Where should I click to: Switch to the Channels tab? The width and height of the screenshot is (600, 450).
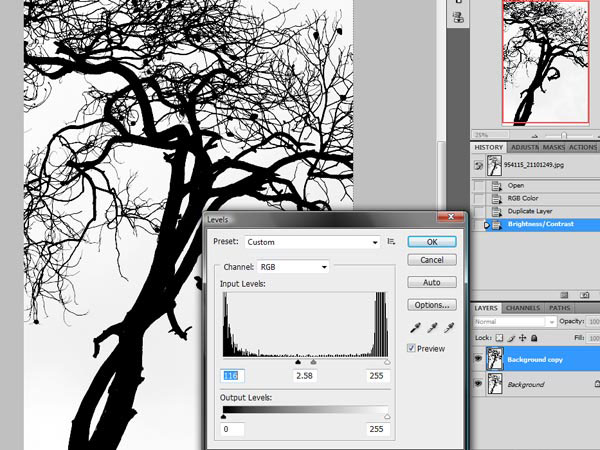(x=523, y=308)
